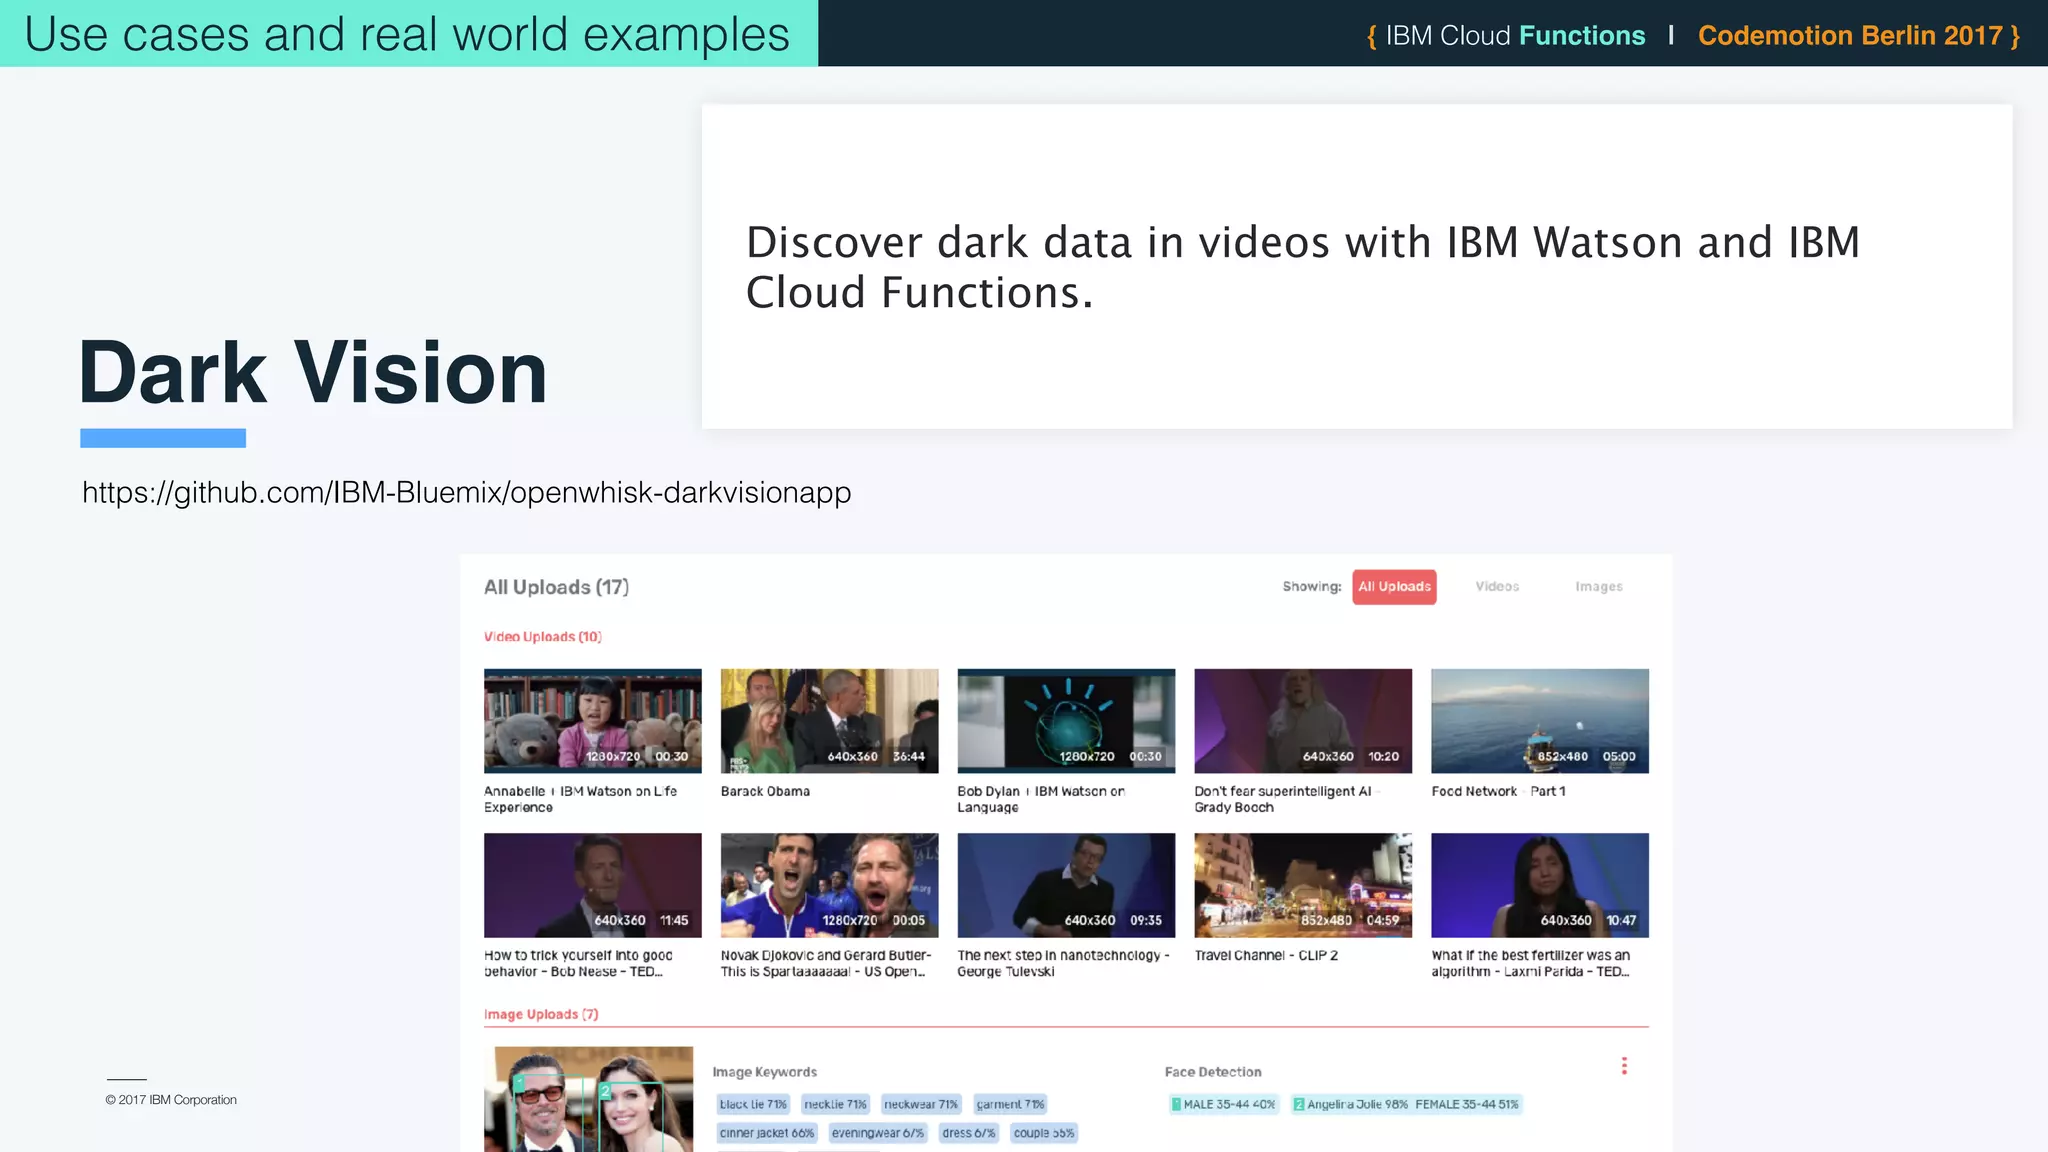Click the 'eveningwear 67%' keyword tag
This screenshot has width=2048, height=1152.
point(878,1133)
